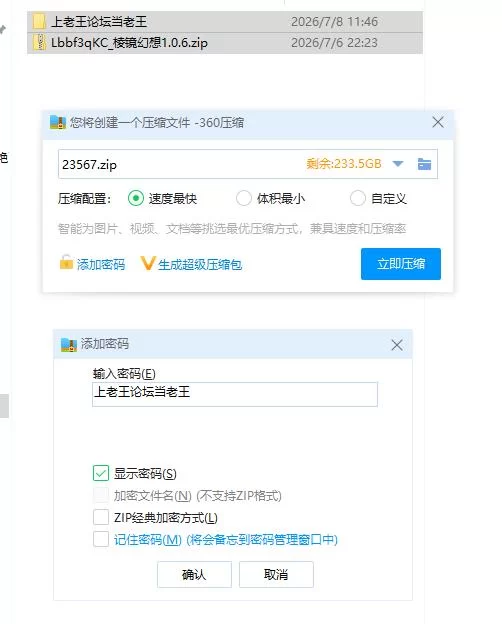Cancel password dialog with 取消 button
The width and height of the screenshot is (502, 624).
tap(276, 574)
